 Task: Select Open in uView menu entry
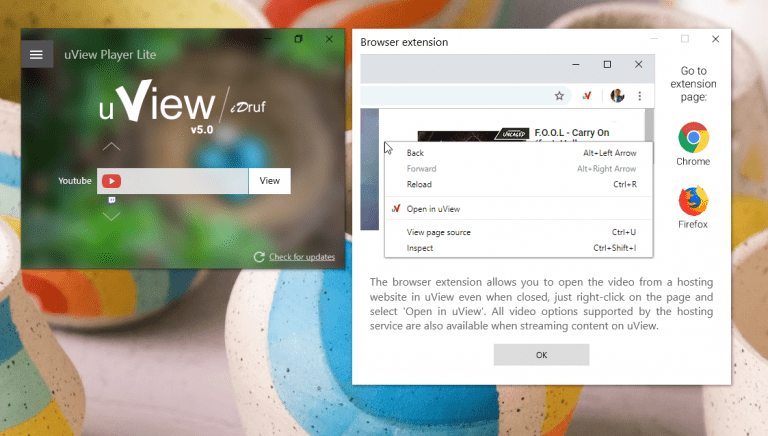click(433, 209)
